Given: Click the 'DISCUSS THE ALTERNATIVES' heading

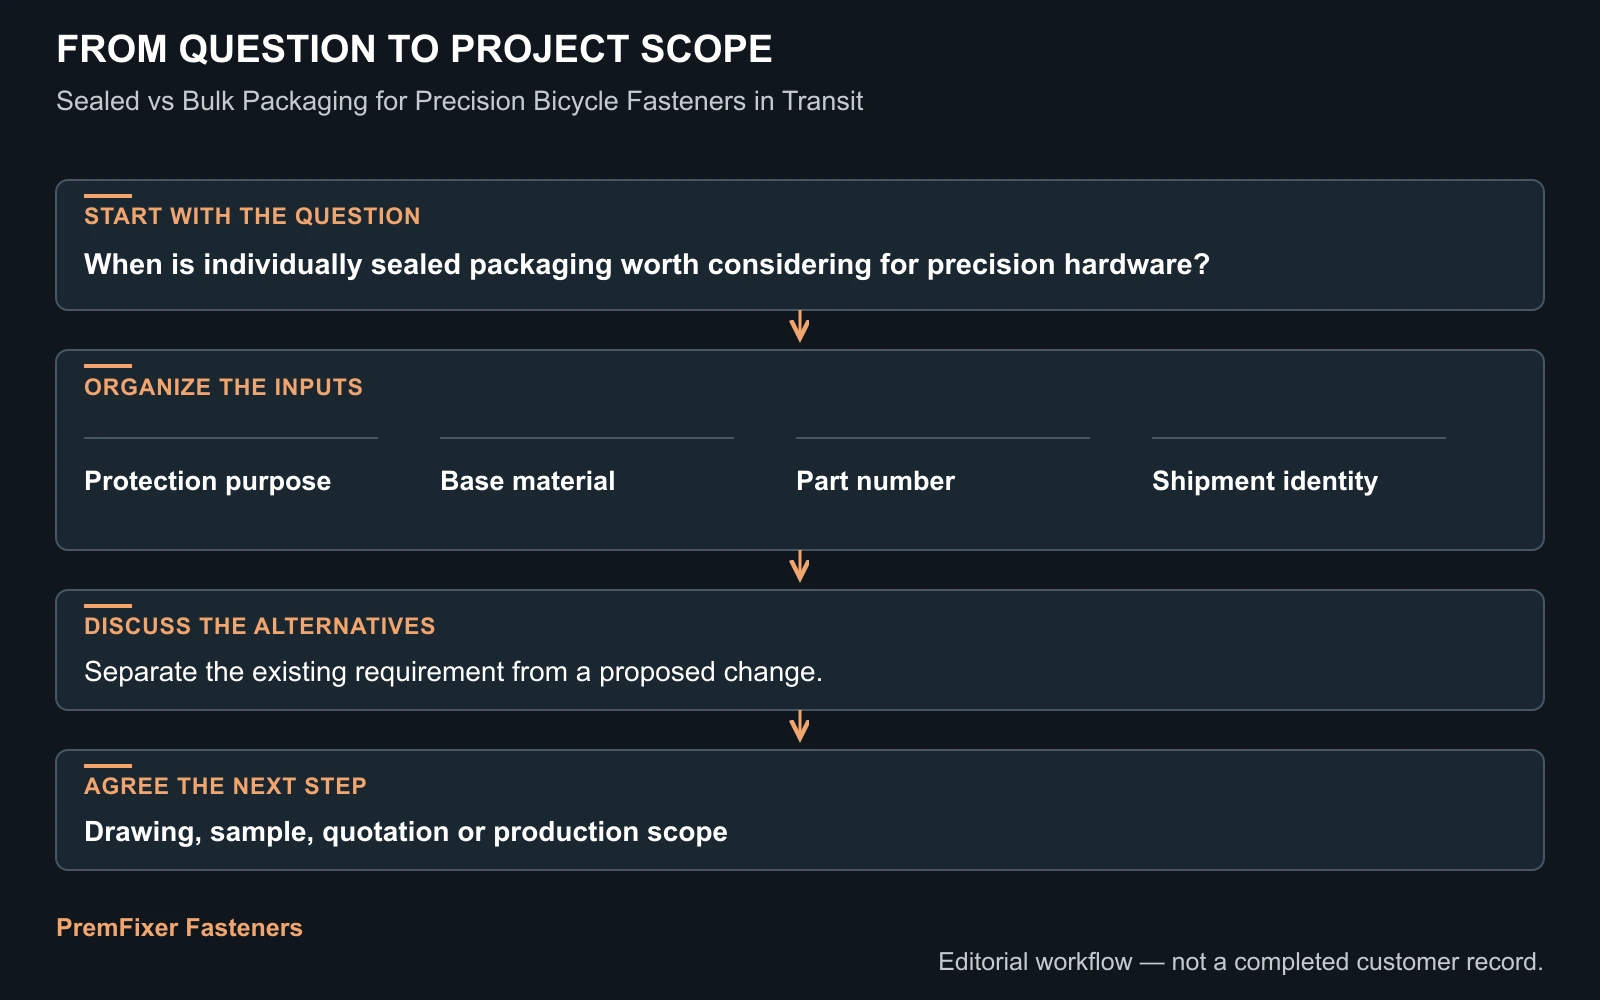Looking at the screenshot, I should [x=260, y=626].
